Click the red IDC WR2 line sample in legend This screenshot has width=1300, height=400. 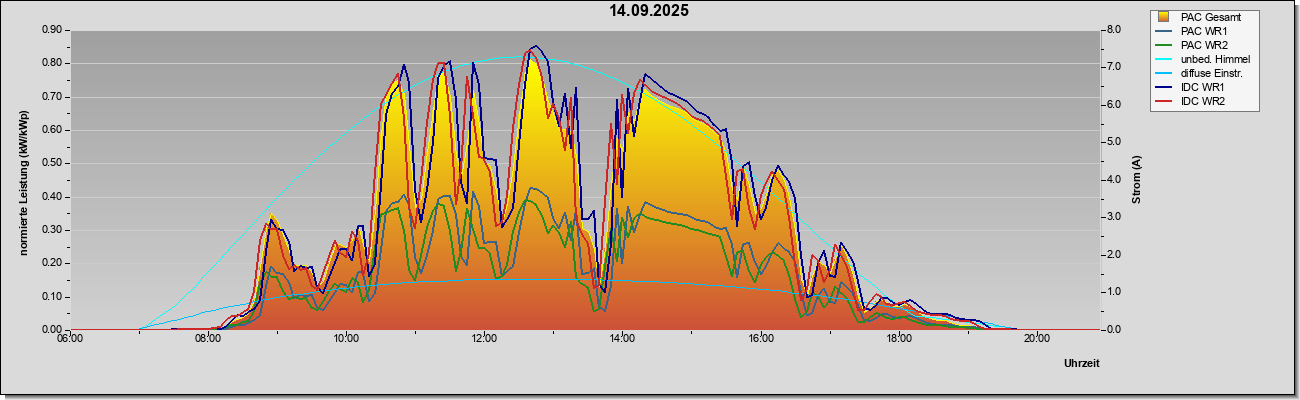[x=1163, y=101]
